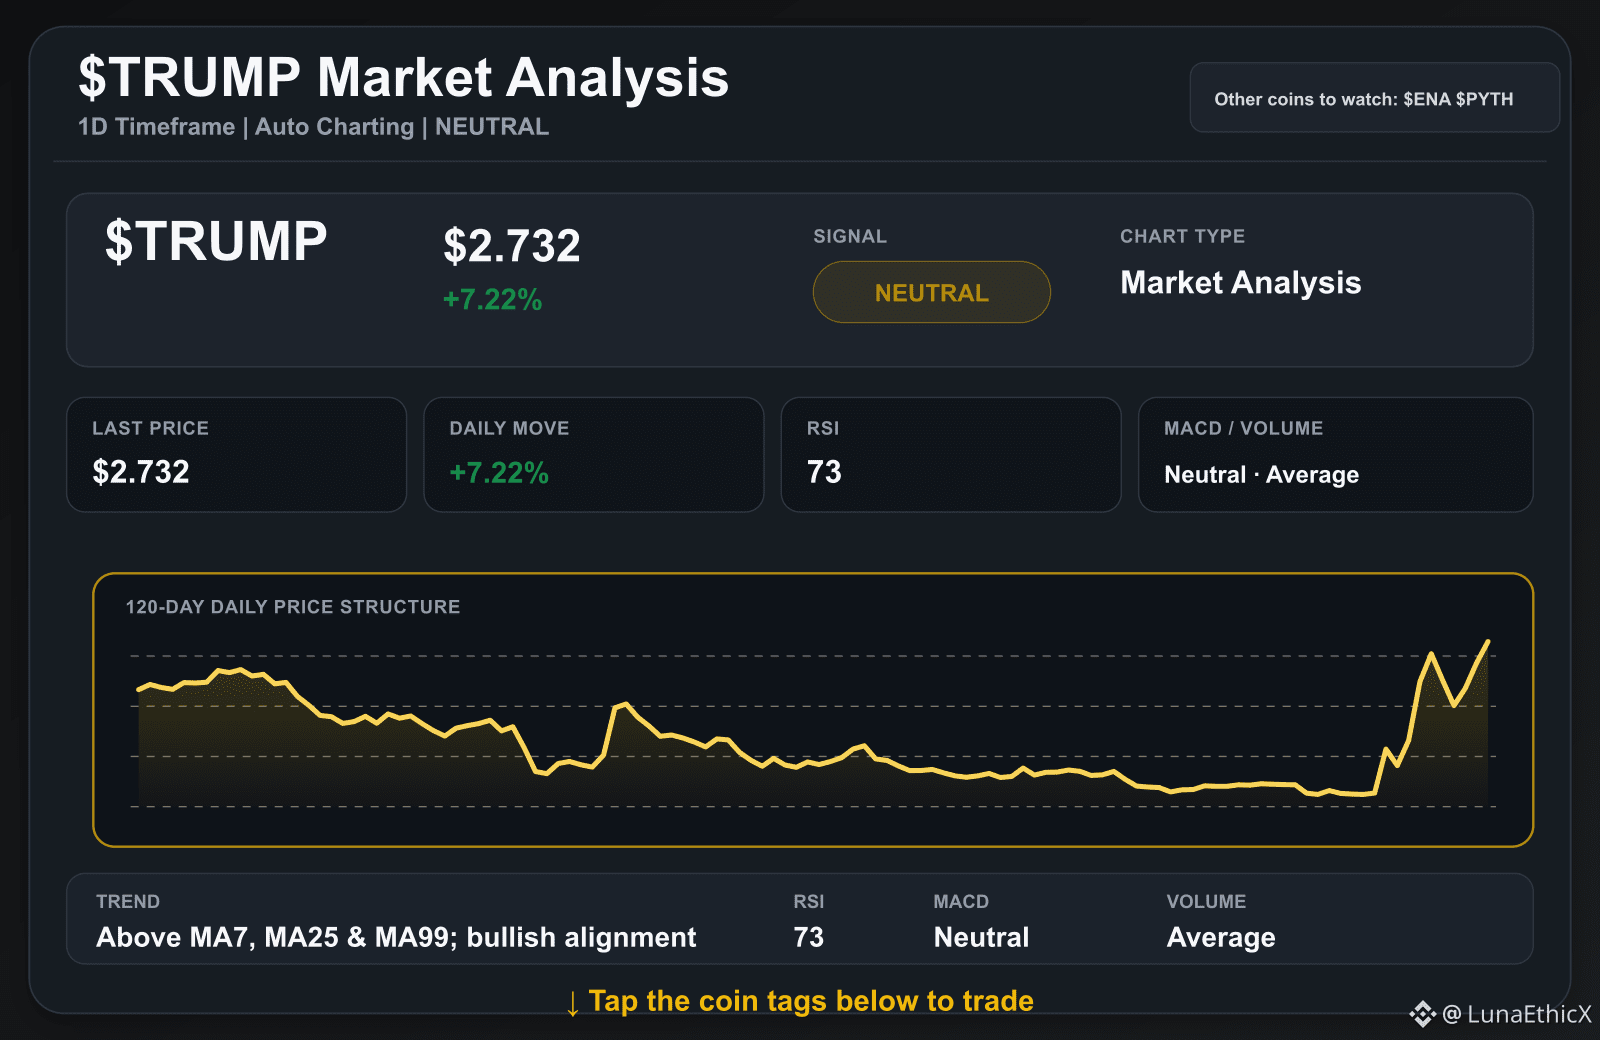Click the $2.732 price in the header card

pos(512,246)
